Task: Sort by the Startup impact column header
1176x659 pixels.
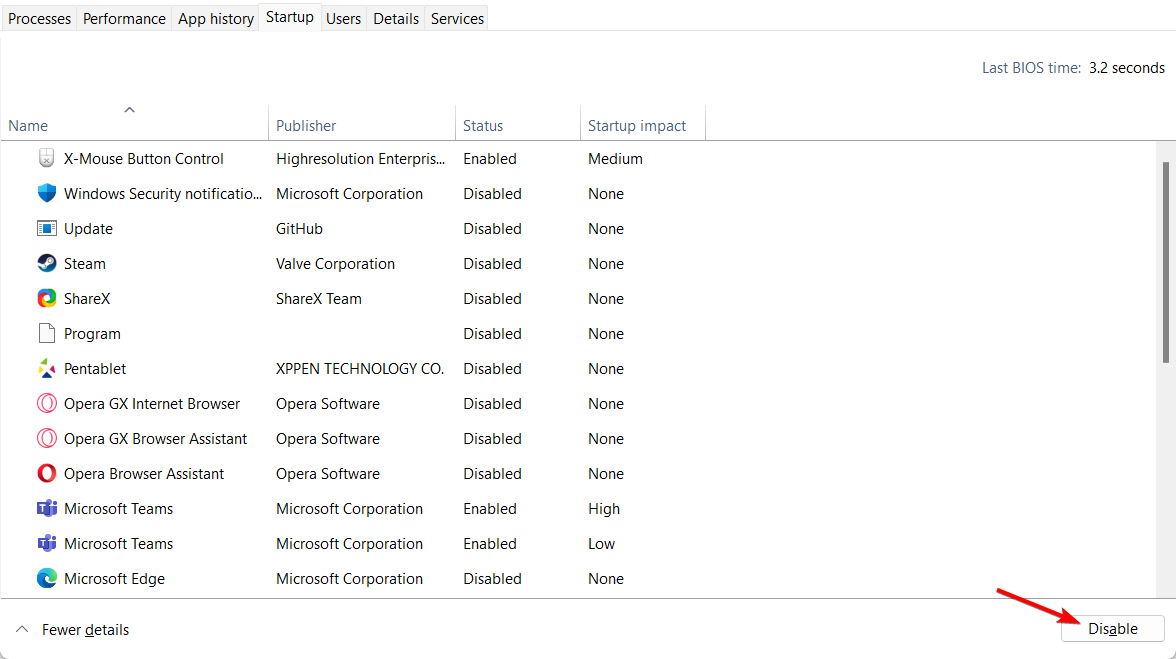Action: tap(644, 125)
